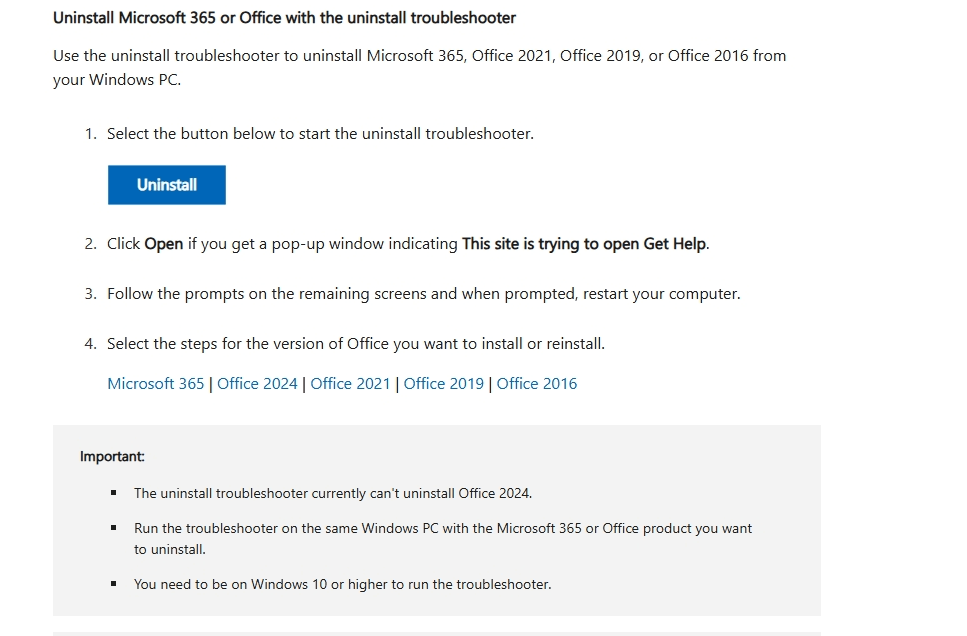Image resolution: width=967 pixels, height=636 pixels.
Task: Click the note that Office 2024 can't be uninstalled
Action: [x=333, y=494]
